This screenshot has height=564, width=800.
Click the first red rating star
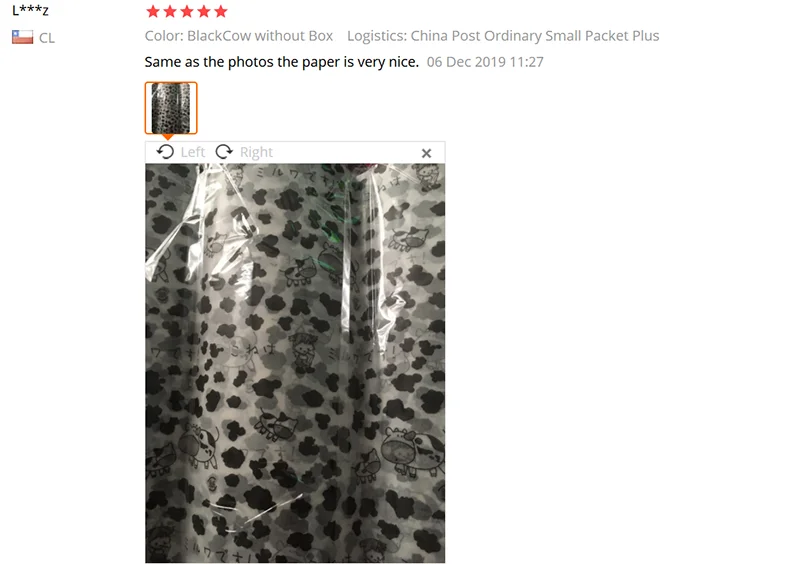[x=153, y=11]
